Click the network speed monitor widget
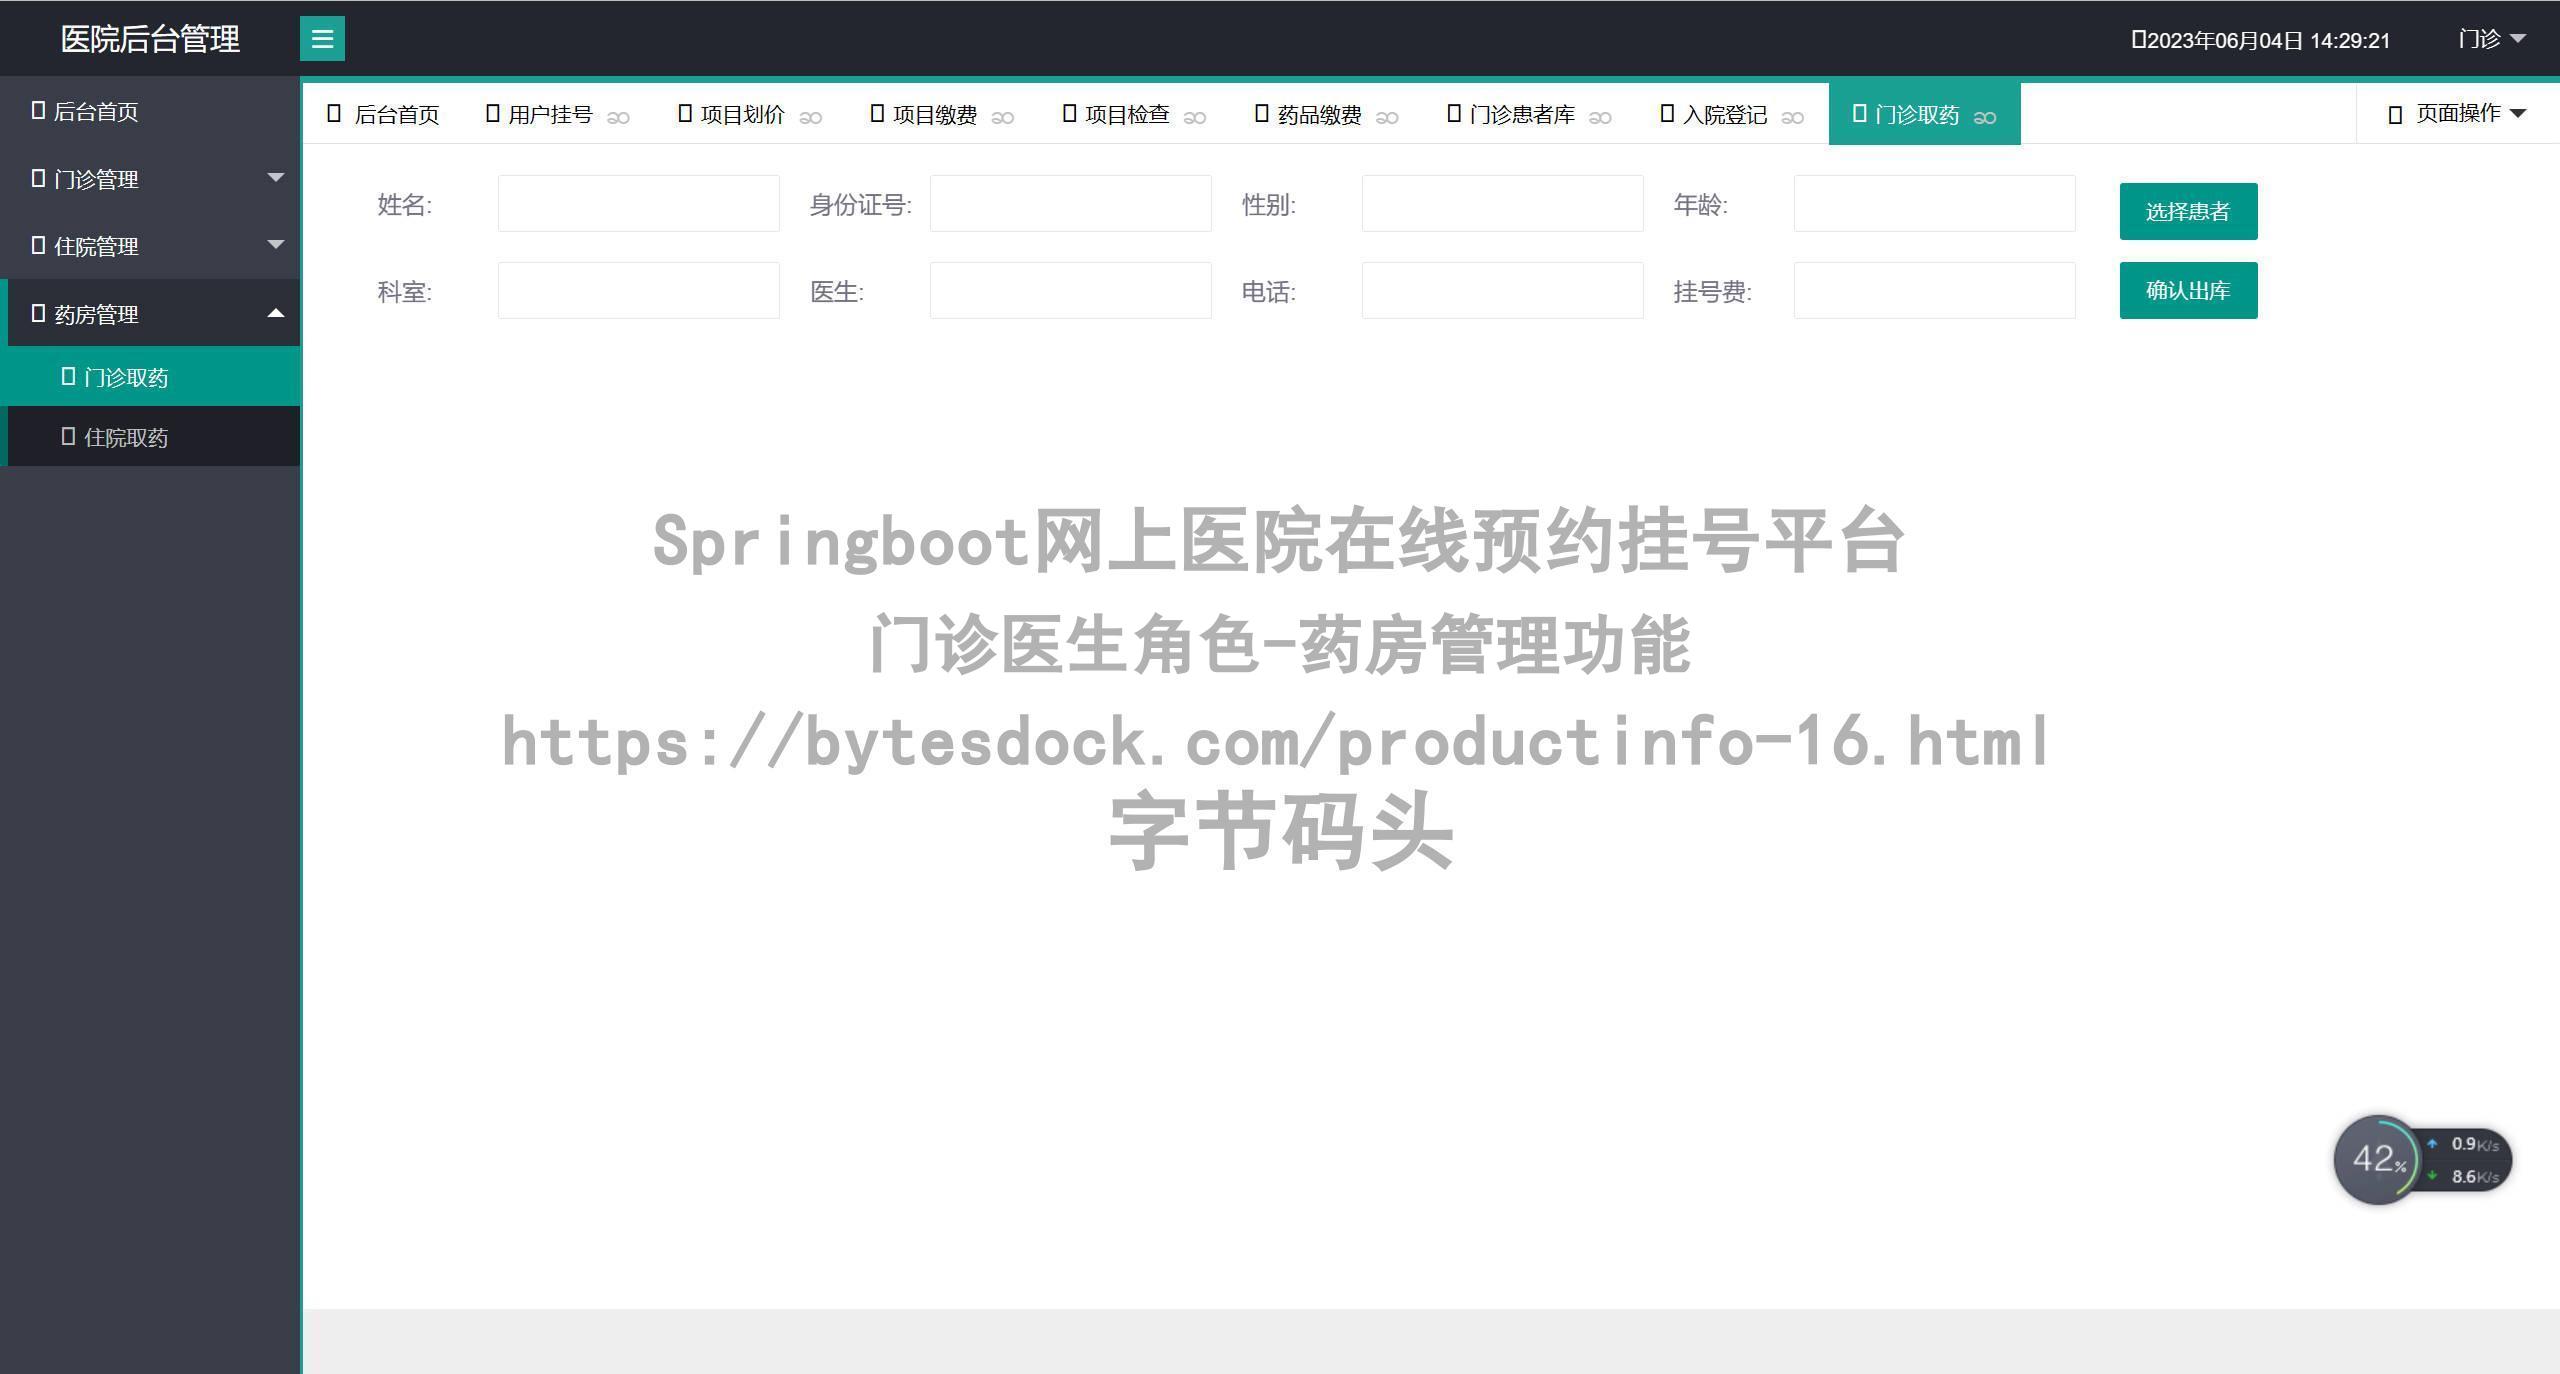Screen dimensions: 2560x1374 pos(2422,1160)
